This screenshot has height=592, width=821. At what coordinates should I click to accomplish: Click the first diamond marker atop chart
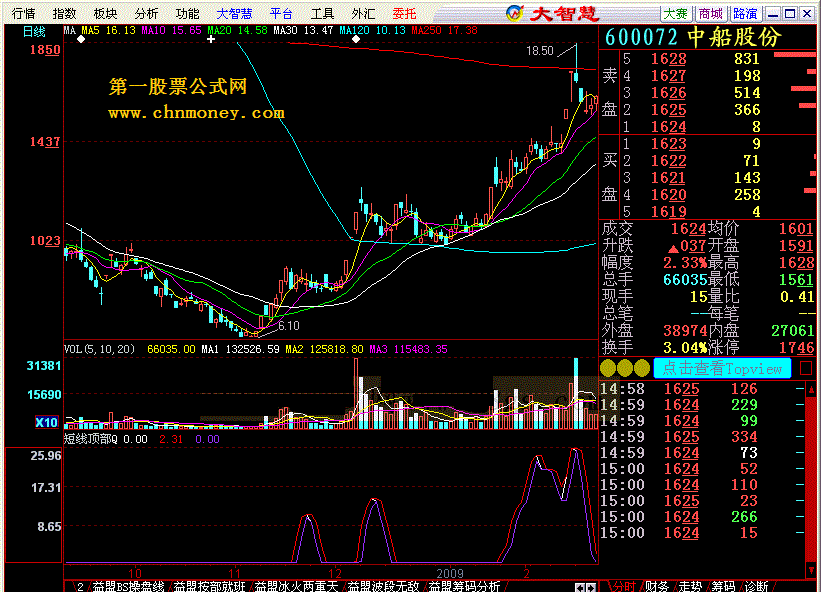[81, 39]
